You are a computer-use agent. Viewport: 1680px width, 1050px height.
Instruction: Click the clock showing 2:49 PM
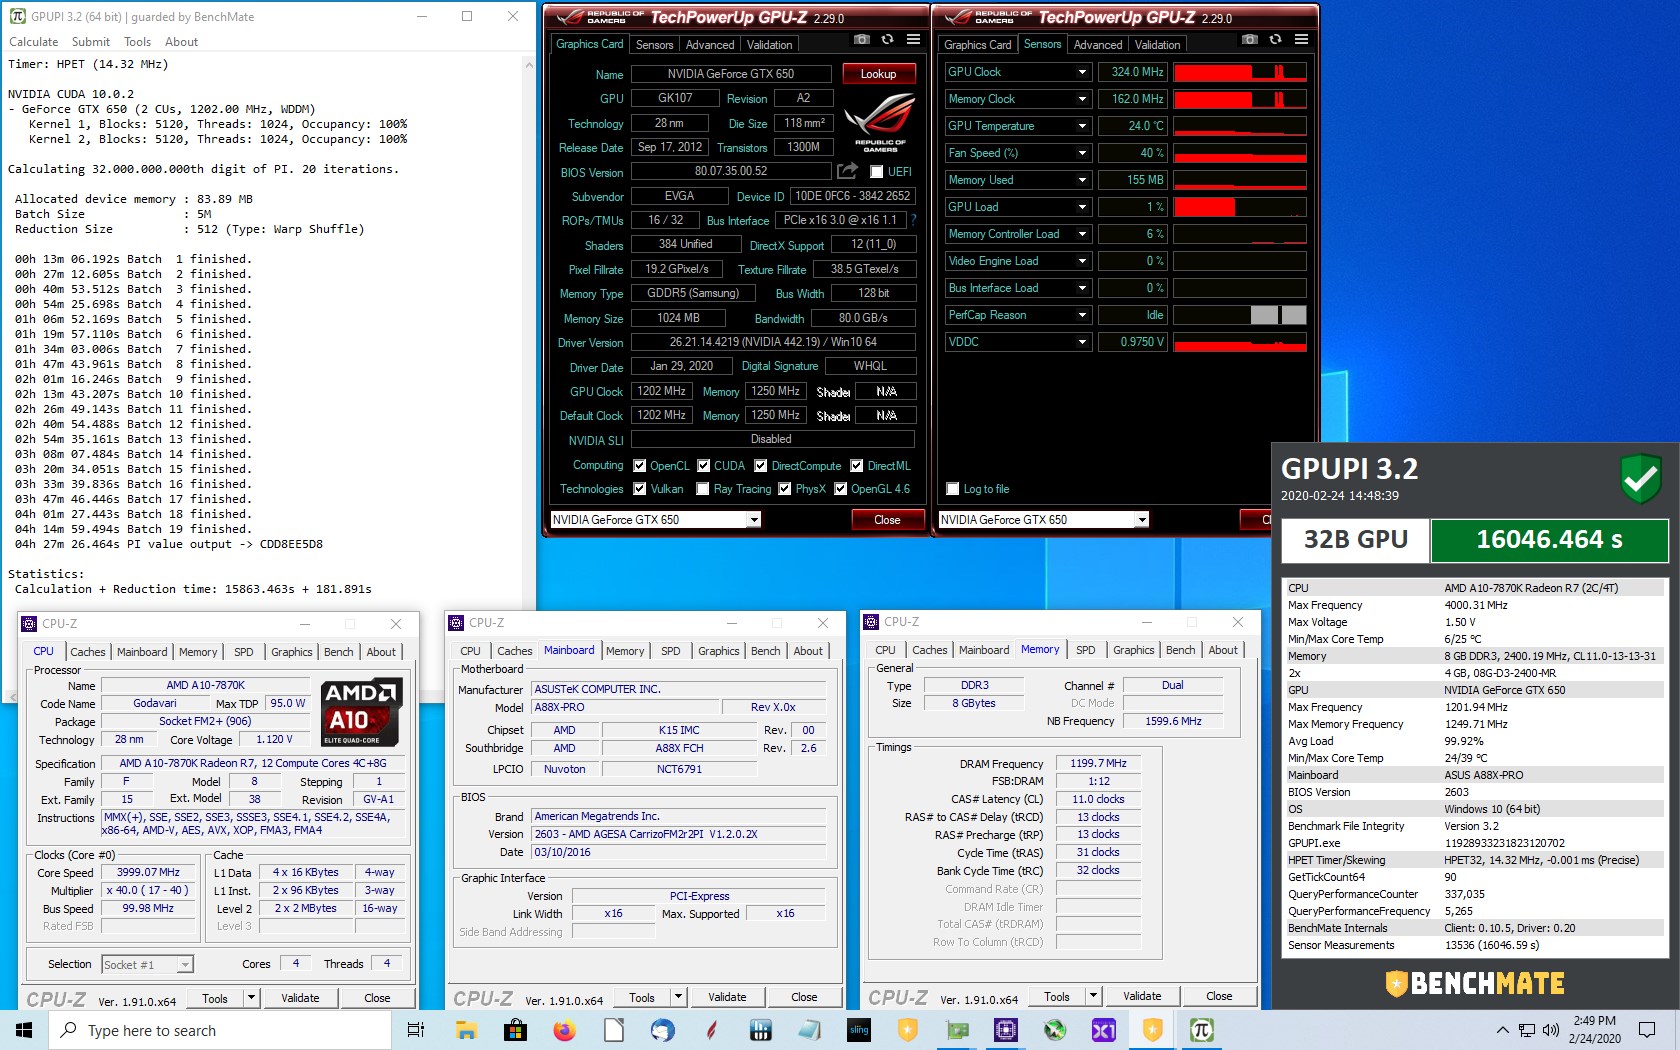1594,1021
